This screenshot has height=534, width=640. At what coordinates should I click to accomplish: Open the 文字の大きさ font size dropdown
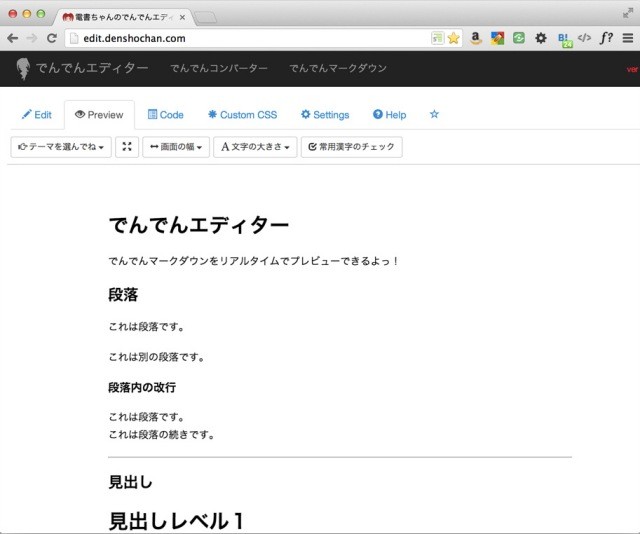[x=255, y=147]
